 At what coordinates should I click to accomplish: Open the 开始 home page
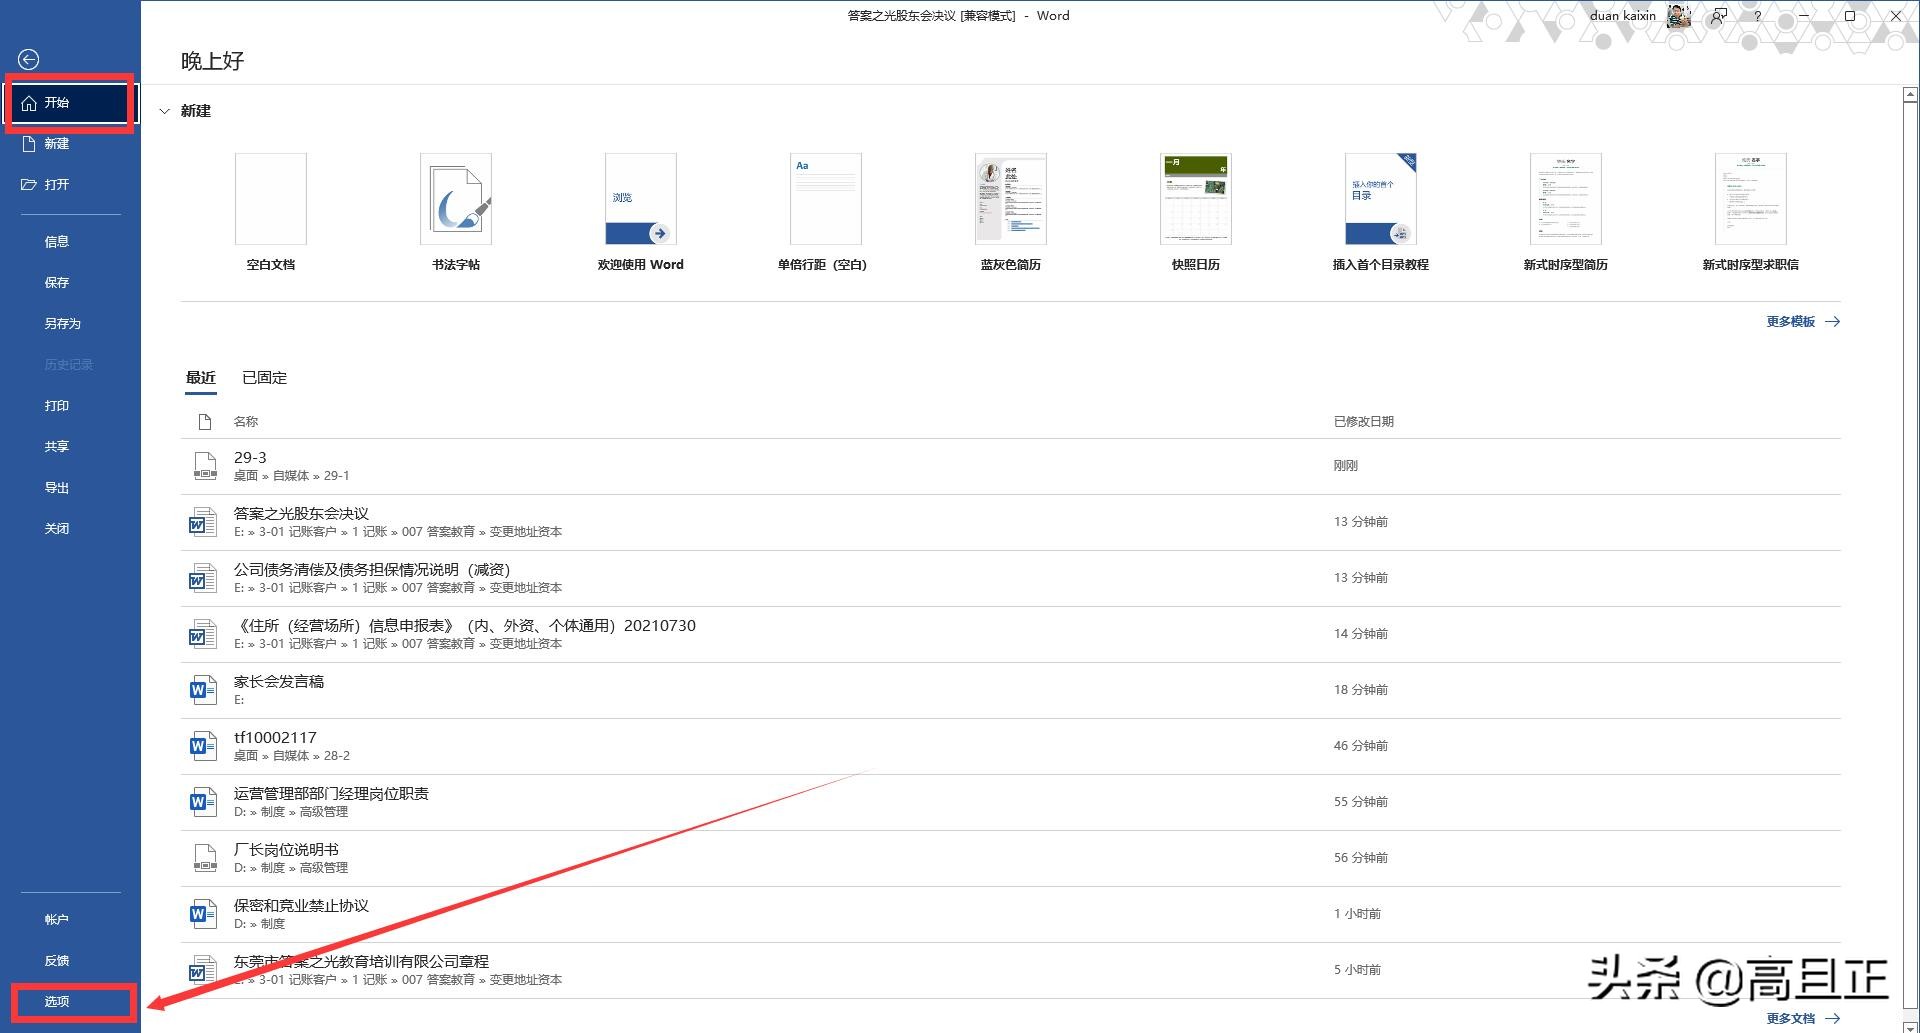click(x=70, y=103)
